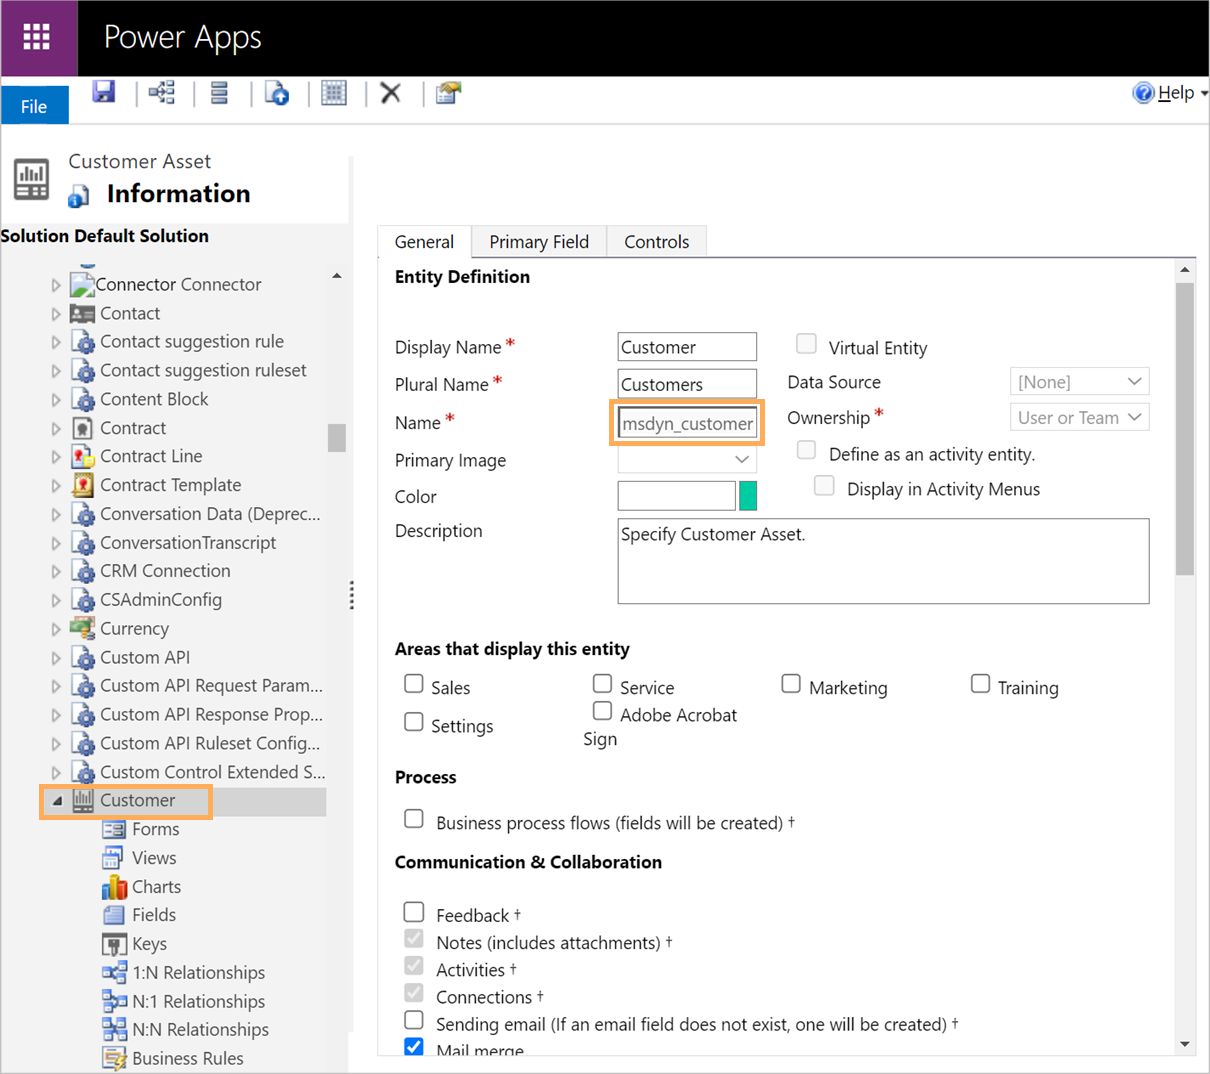
Task: Click the Forms icon under Customer
Action: click(113, 829)
